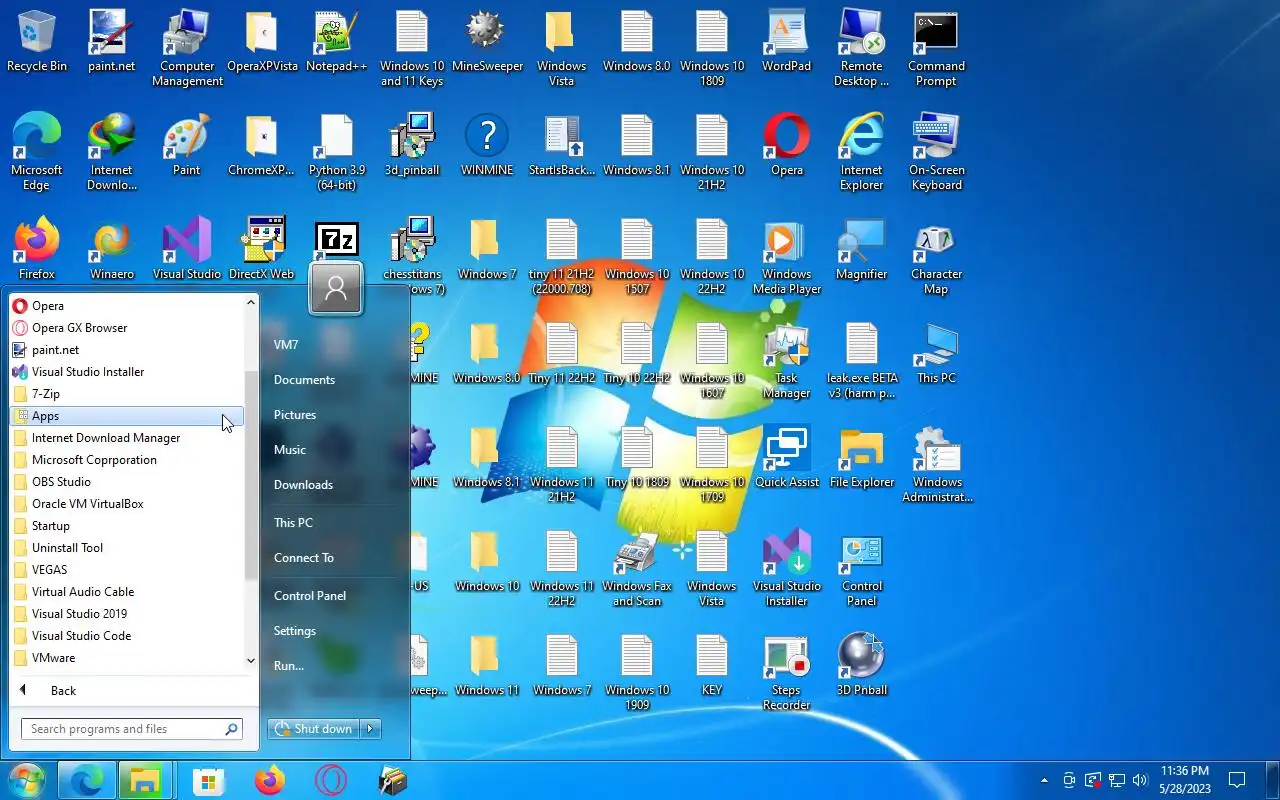Open File Explorer from the taskbar
The height and width of the screenshot is (800, 1280).
(x=146, y=780)
